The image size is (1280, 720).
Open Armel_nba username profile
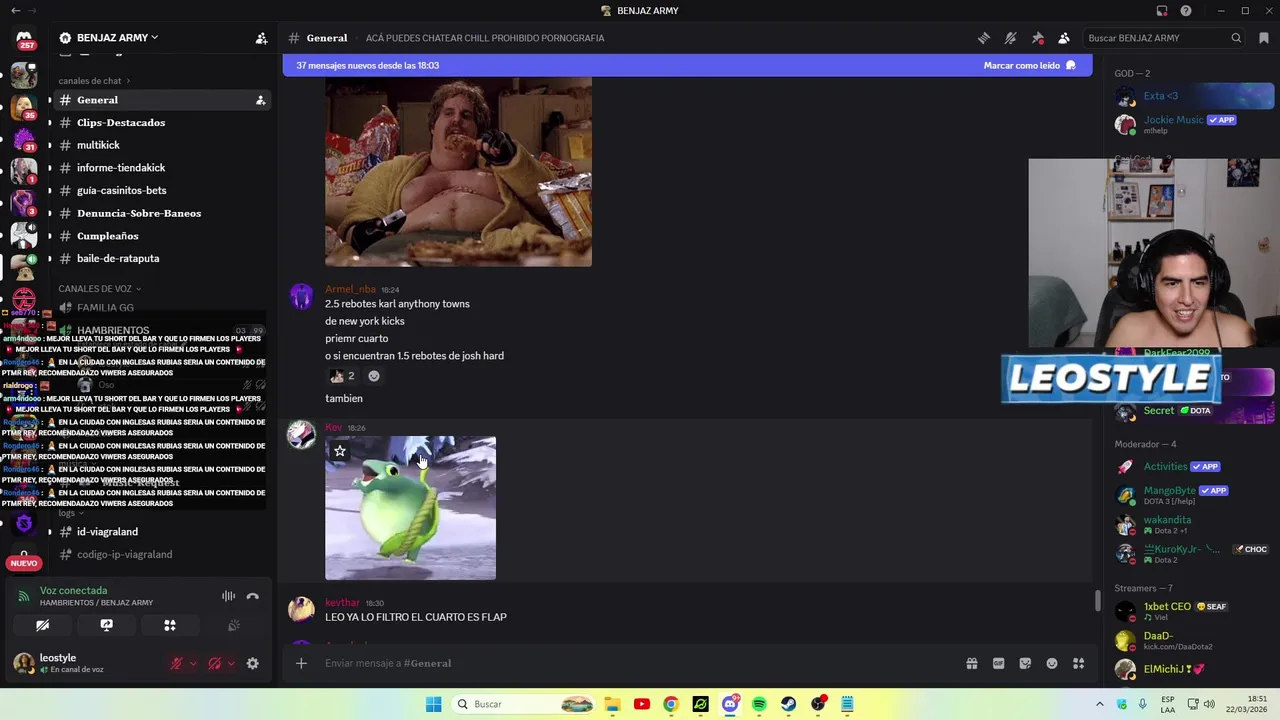click(350, 289)
